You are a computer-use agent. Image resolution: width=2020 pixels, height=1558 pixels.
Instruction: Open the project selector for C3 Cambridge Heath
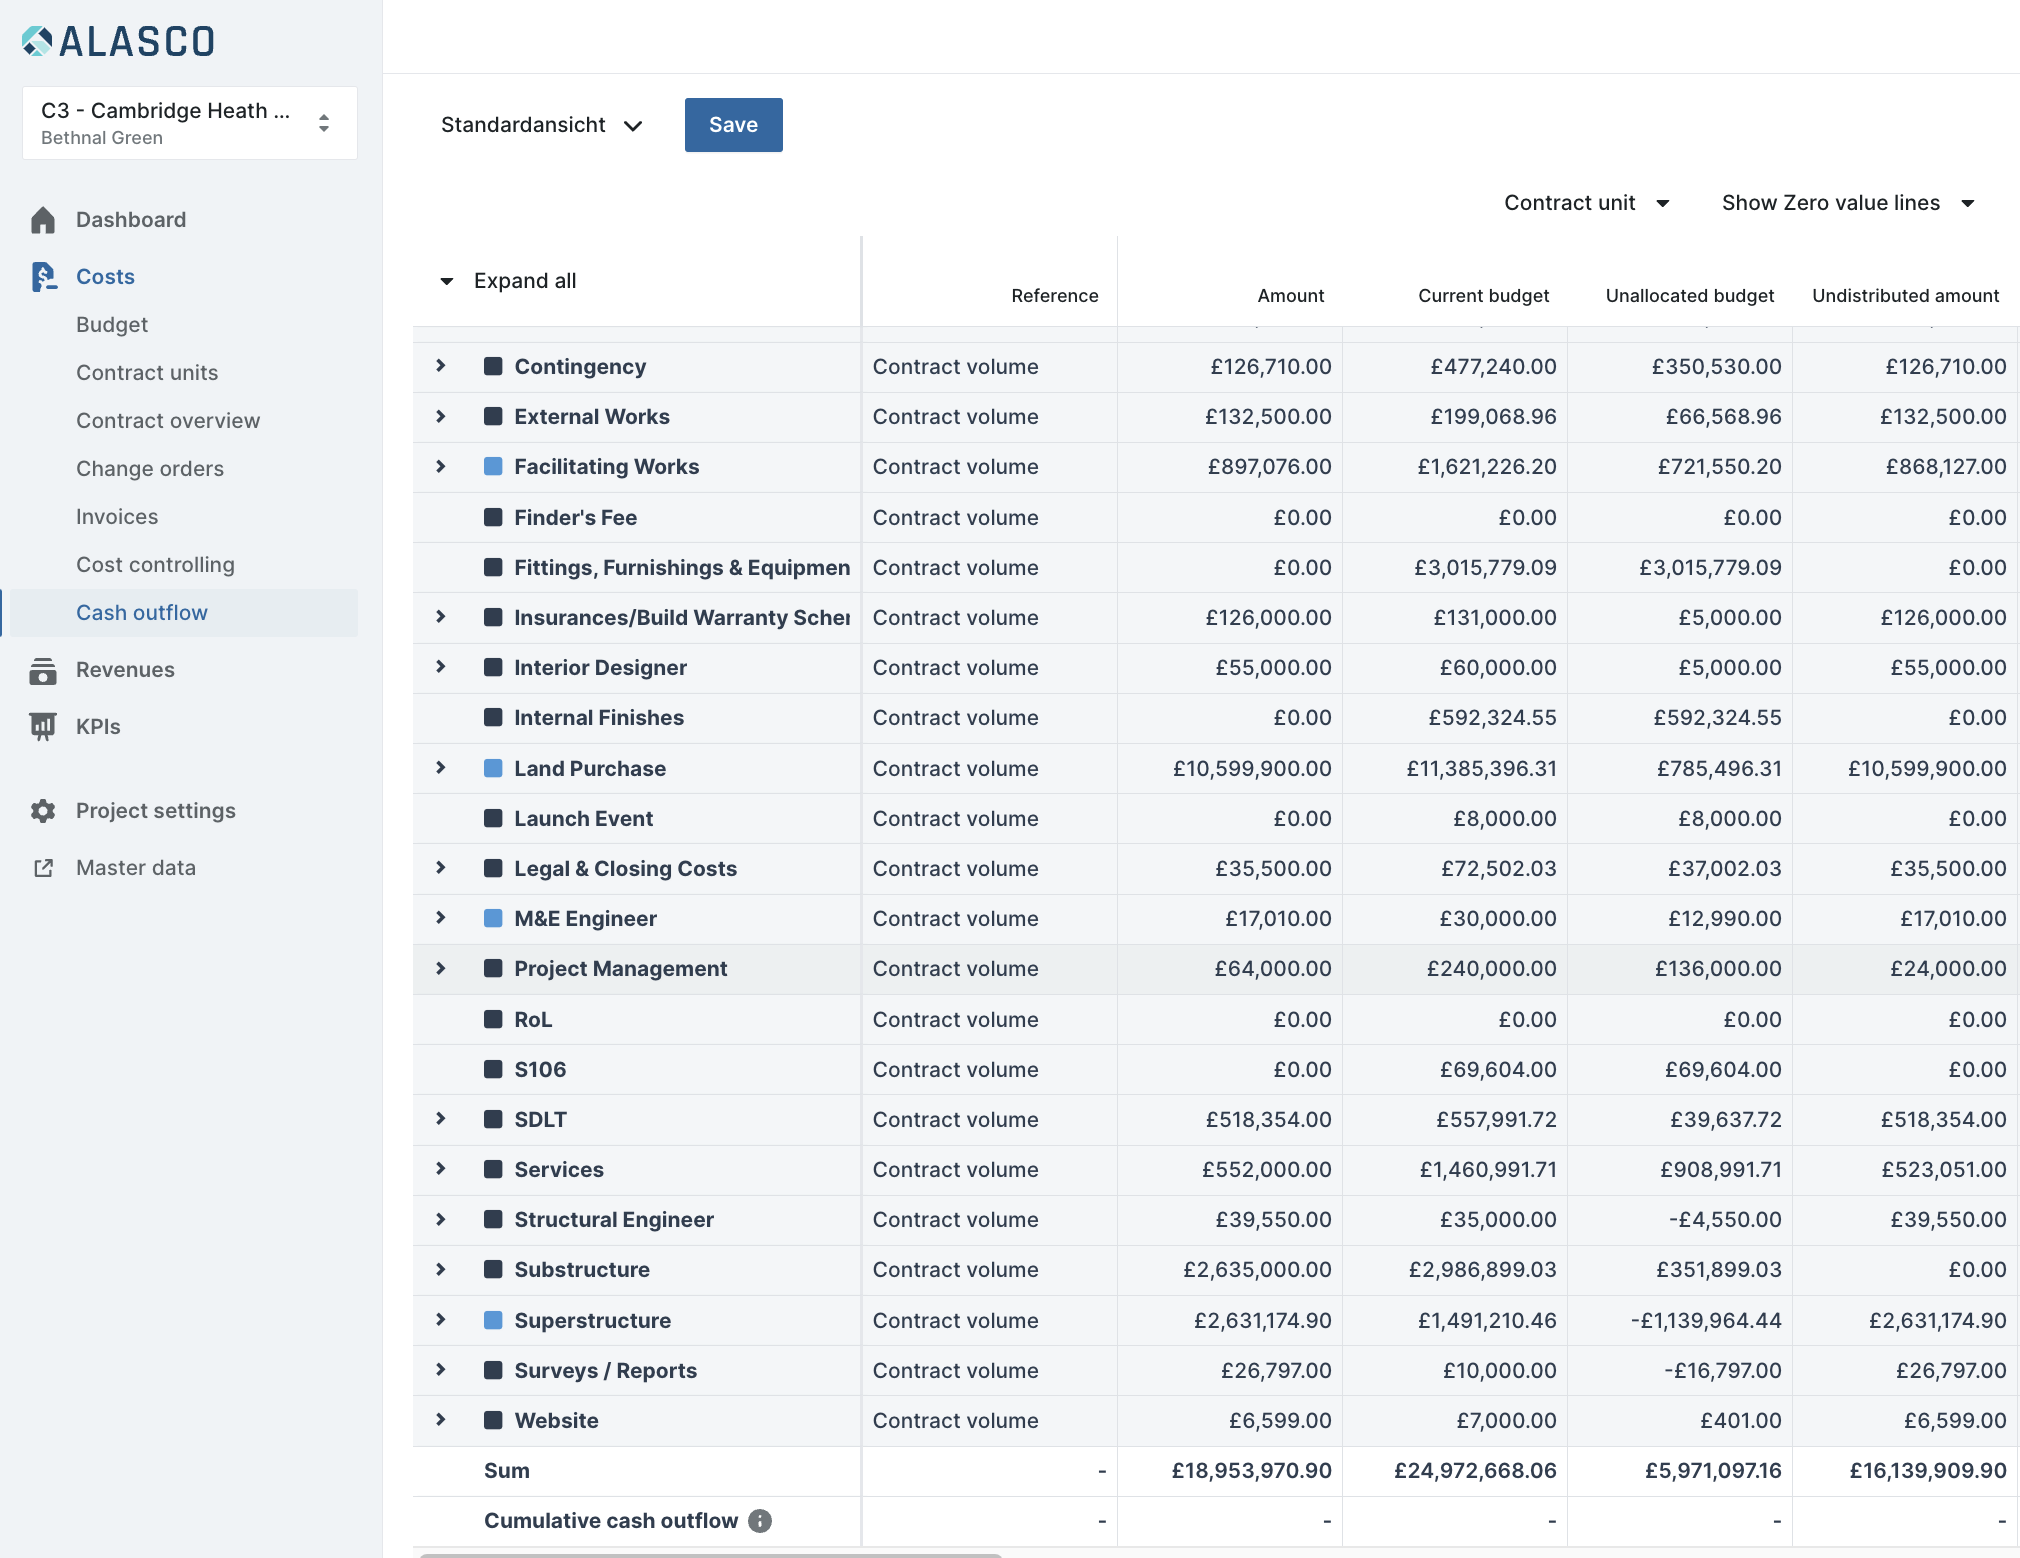190,123
